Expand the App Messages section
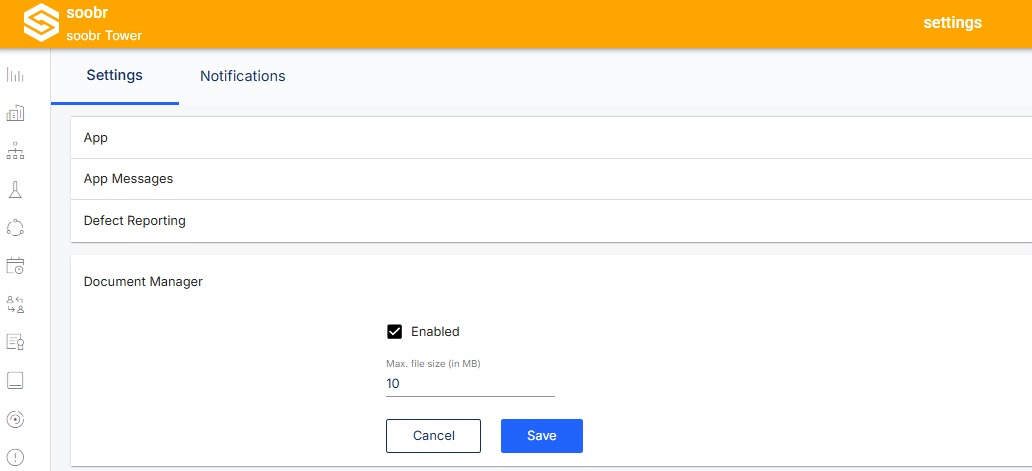This screenshot has height=471, width=1032. click(551, 179)
